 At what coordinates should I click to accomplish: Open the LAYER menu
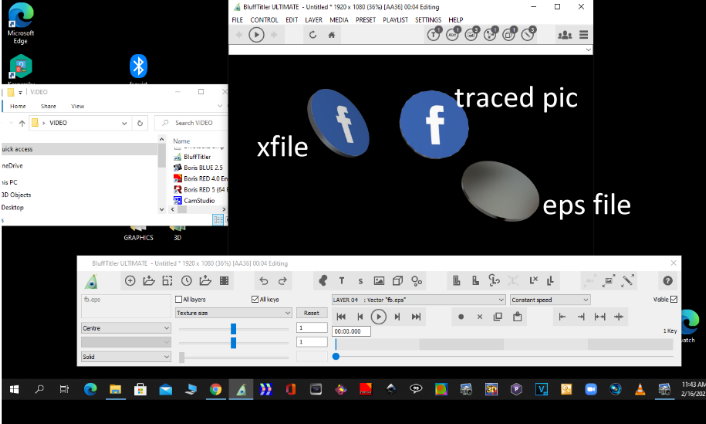[x=313, y=20]
